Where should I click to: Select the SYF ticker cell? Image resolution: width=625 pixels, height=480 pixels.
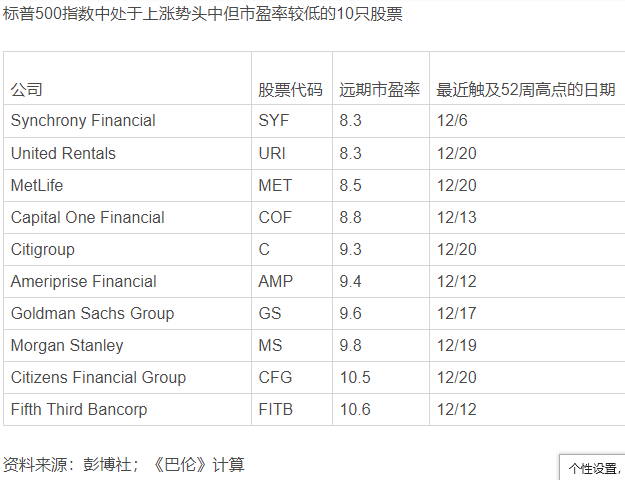(273, 121)
